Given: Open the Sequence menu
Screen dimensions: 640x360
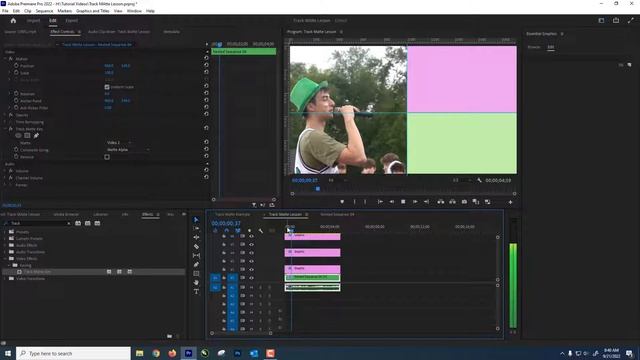Looking at the screenshot, I should click(x=44, y=11).
